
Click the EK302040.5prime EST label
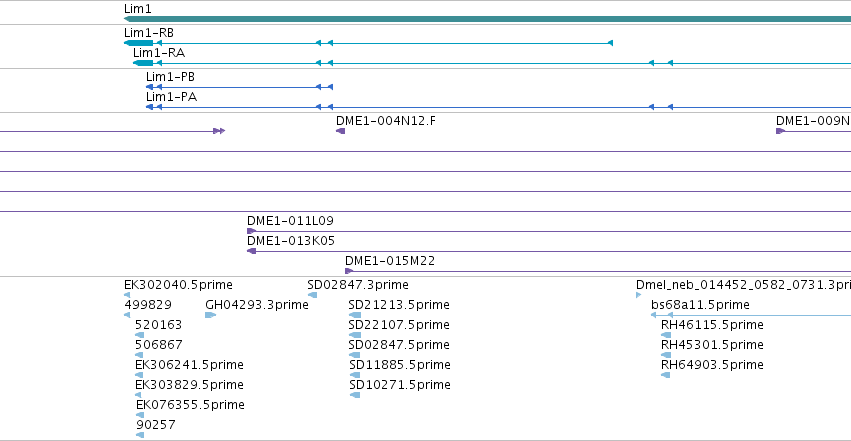[x=178, y=285]
